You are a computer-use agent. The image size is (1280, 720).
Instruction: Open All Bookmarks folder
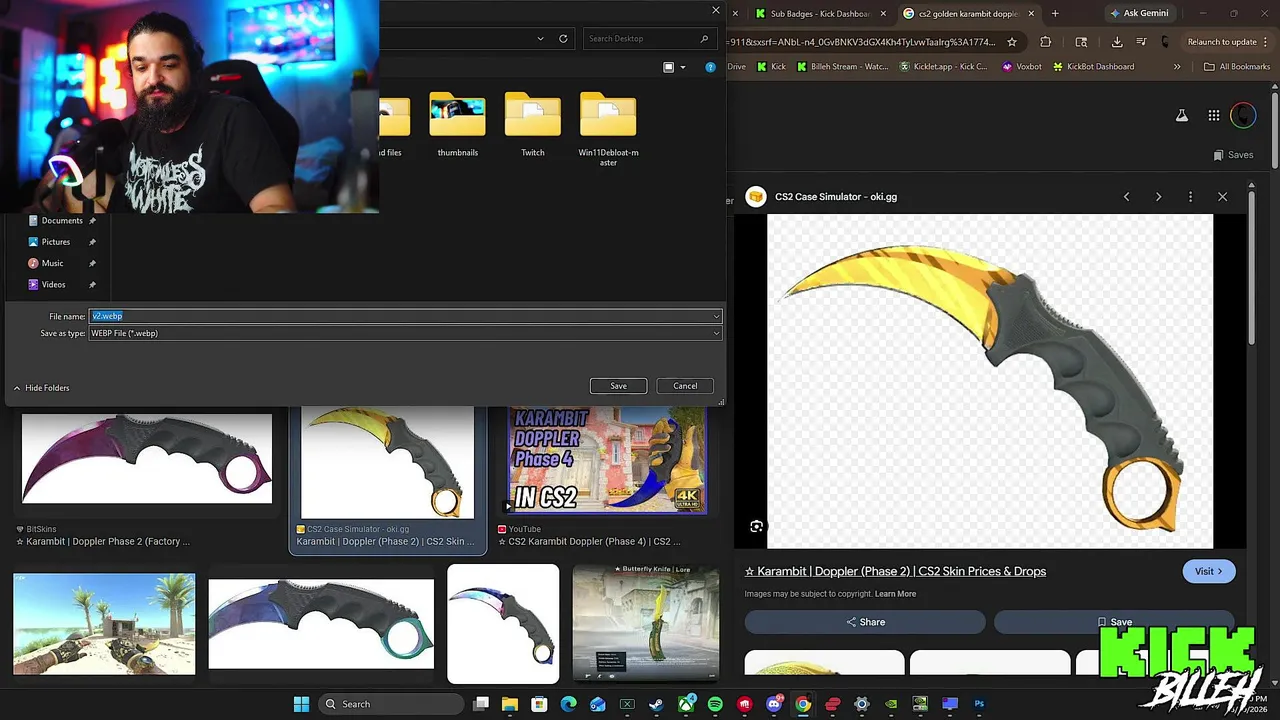[x=1237, y=67]
